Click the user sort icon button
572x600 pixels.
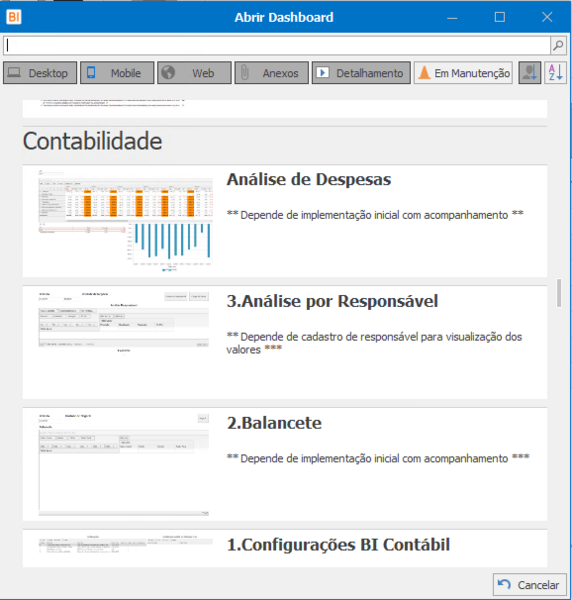click(x=530, y=73)
